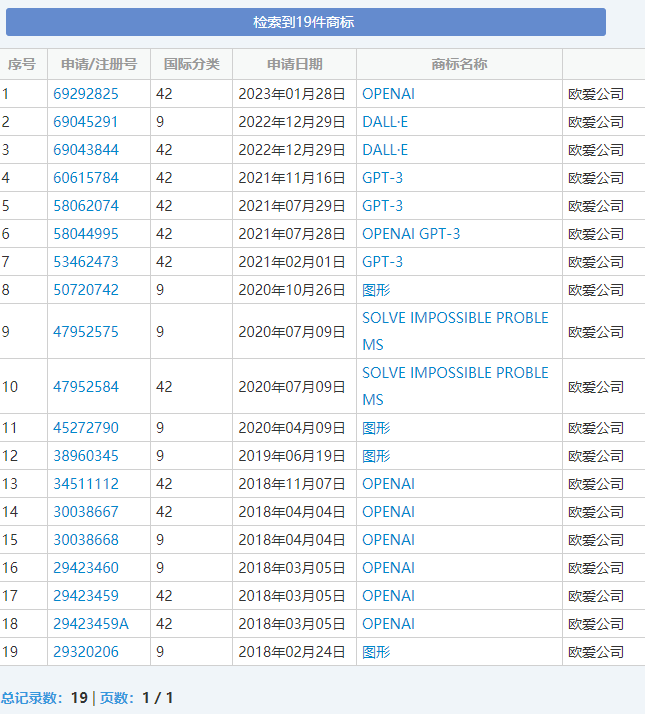The width and height of the screenshot is (645, 714).
Task: Open GPT-3 trademark in row 7
Action: pos(383,262)
